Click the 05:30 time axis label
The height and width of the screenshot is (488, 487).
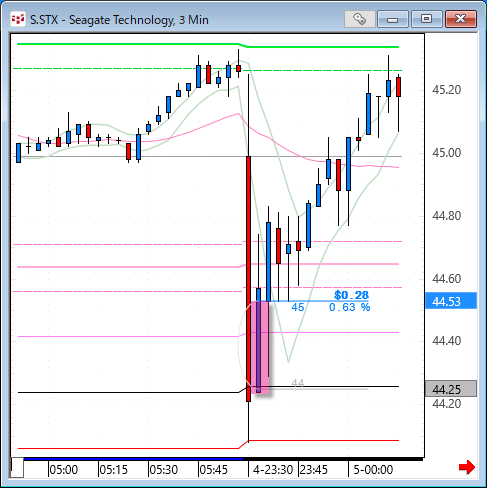pyautogui.click(x=163, y=470)
